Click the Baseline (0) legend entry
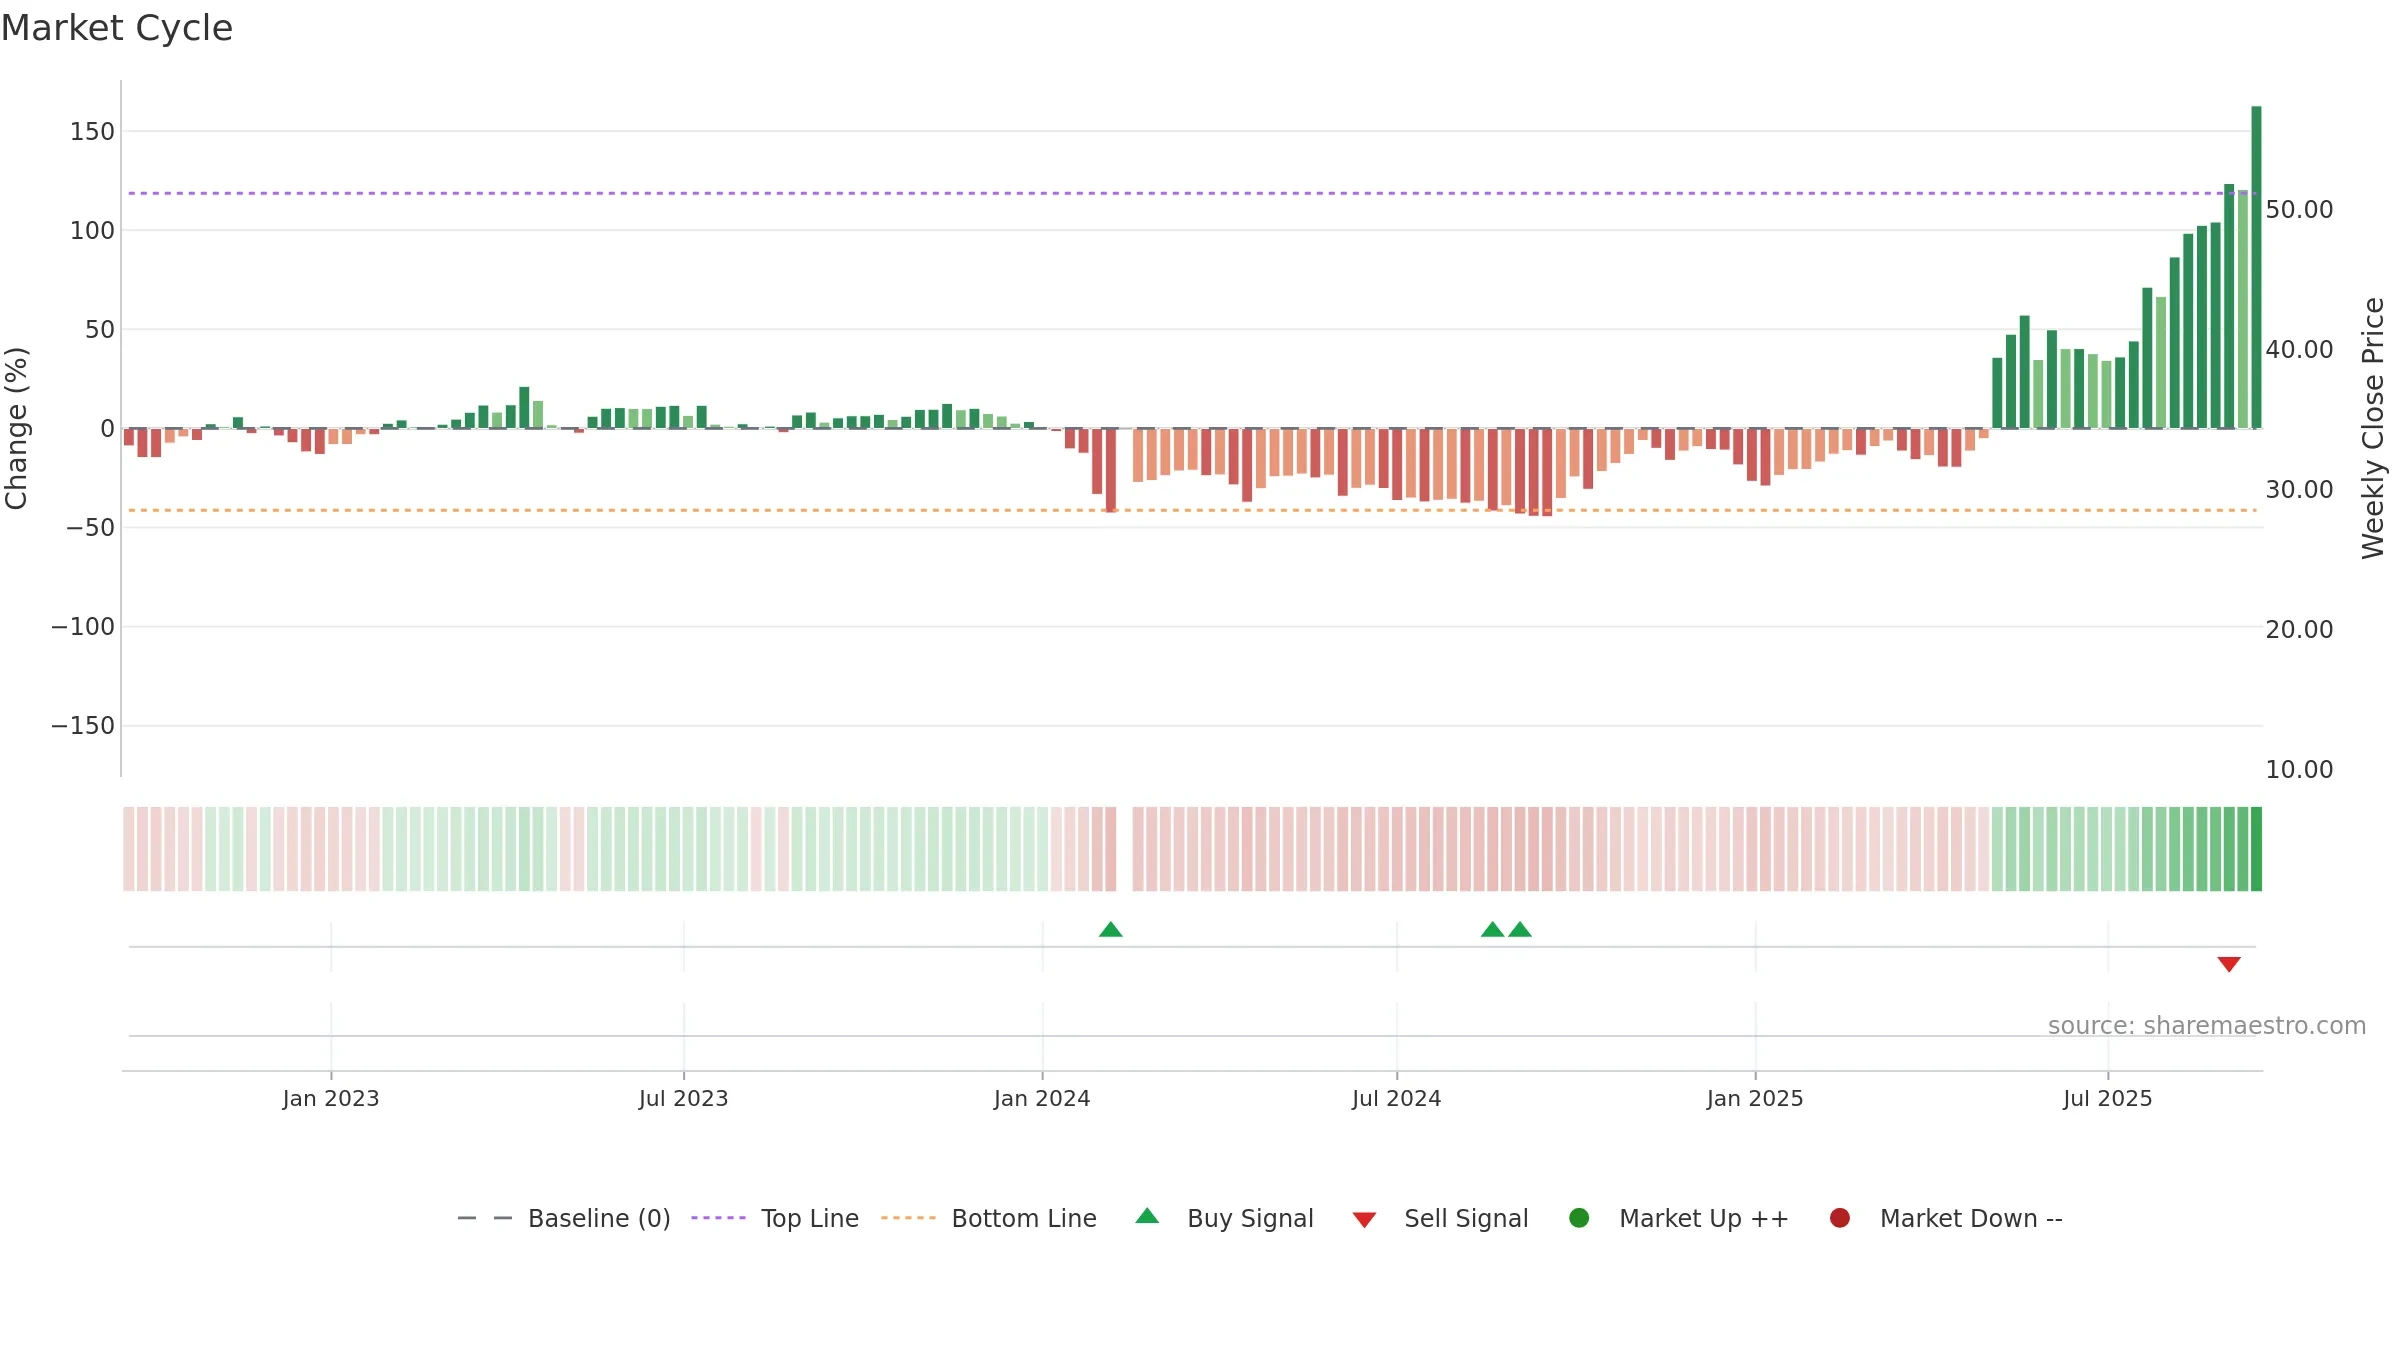The image size is (2400, 1350). tap(563, 1218)
